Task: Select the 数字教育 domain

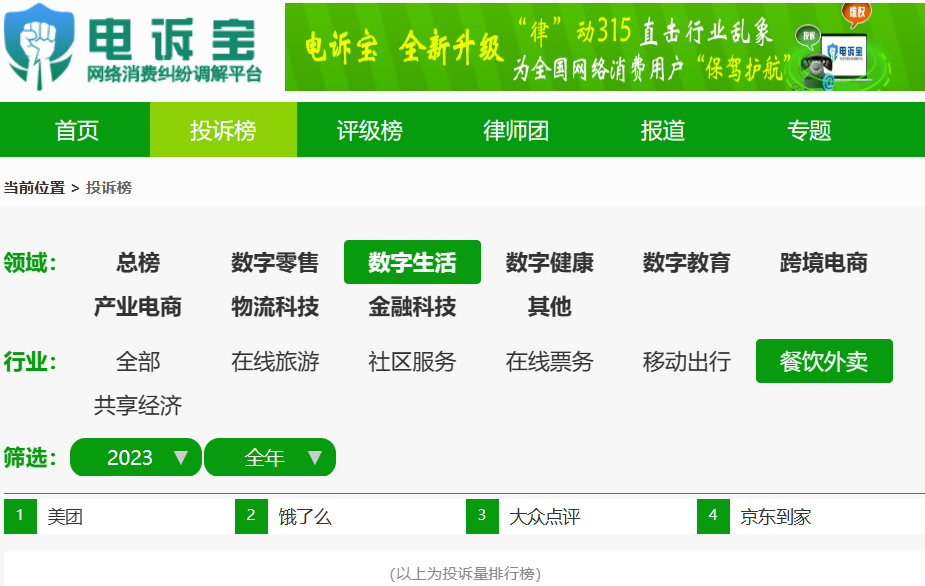Action: click(x=687, y=262)
